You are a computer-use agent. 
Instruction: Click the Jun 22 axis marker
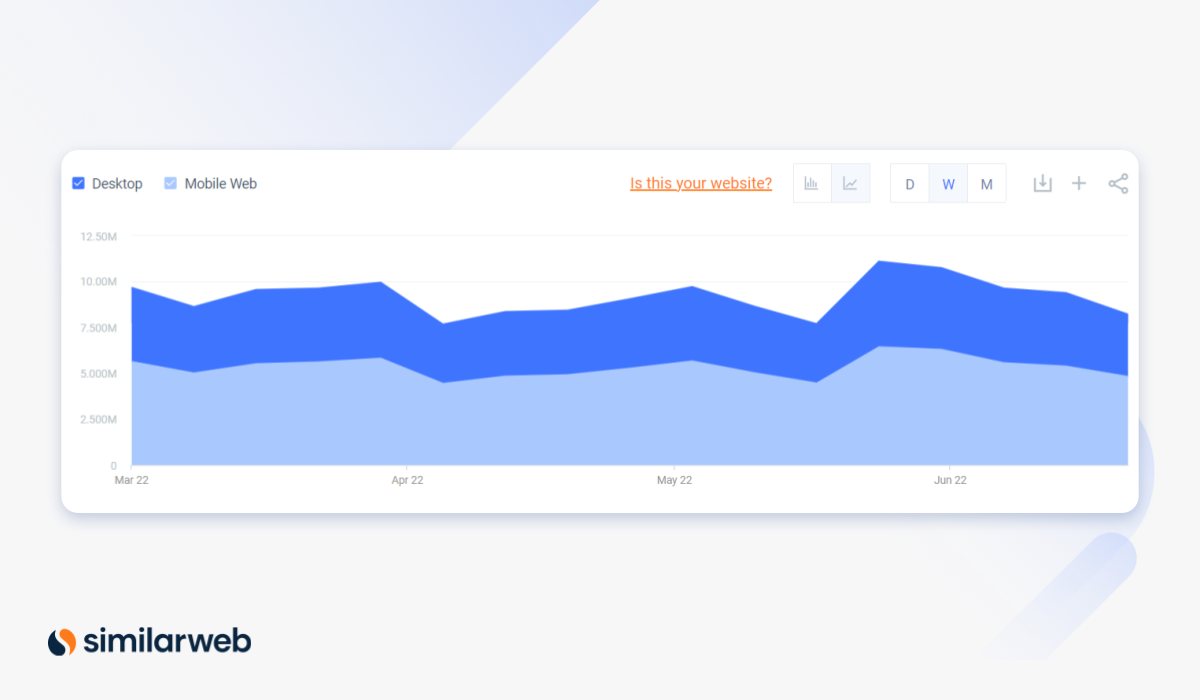tap(949, 481)
